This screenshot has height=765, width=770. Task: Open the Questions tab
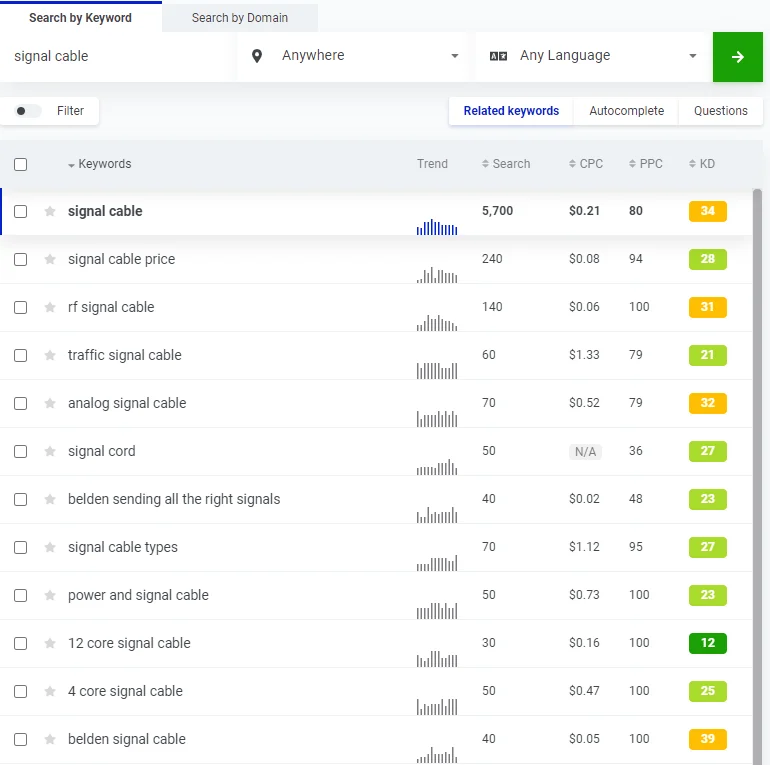(x=720, y=111)
